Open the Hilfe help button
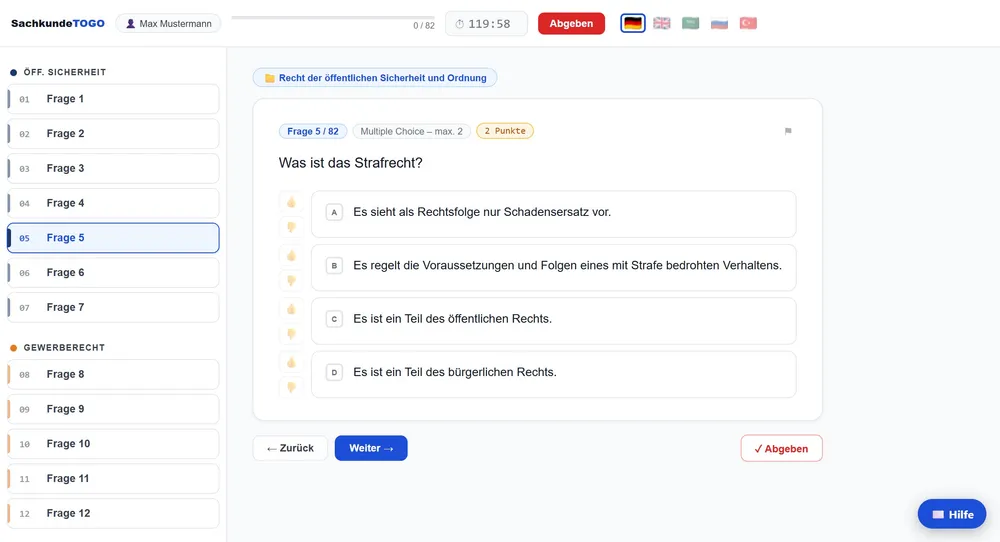 [952, 514]
